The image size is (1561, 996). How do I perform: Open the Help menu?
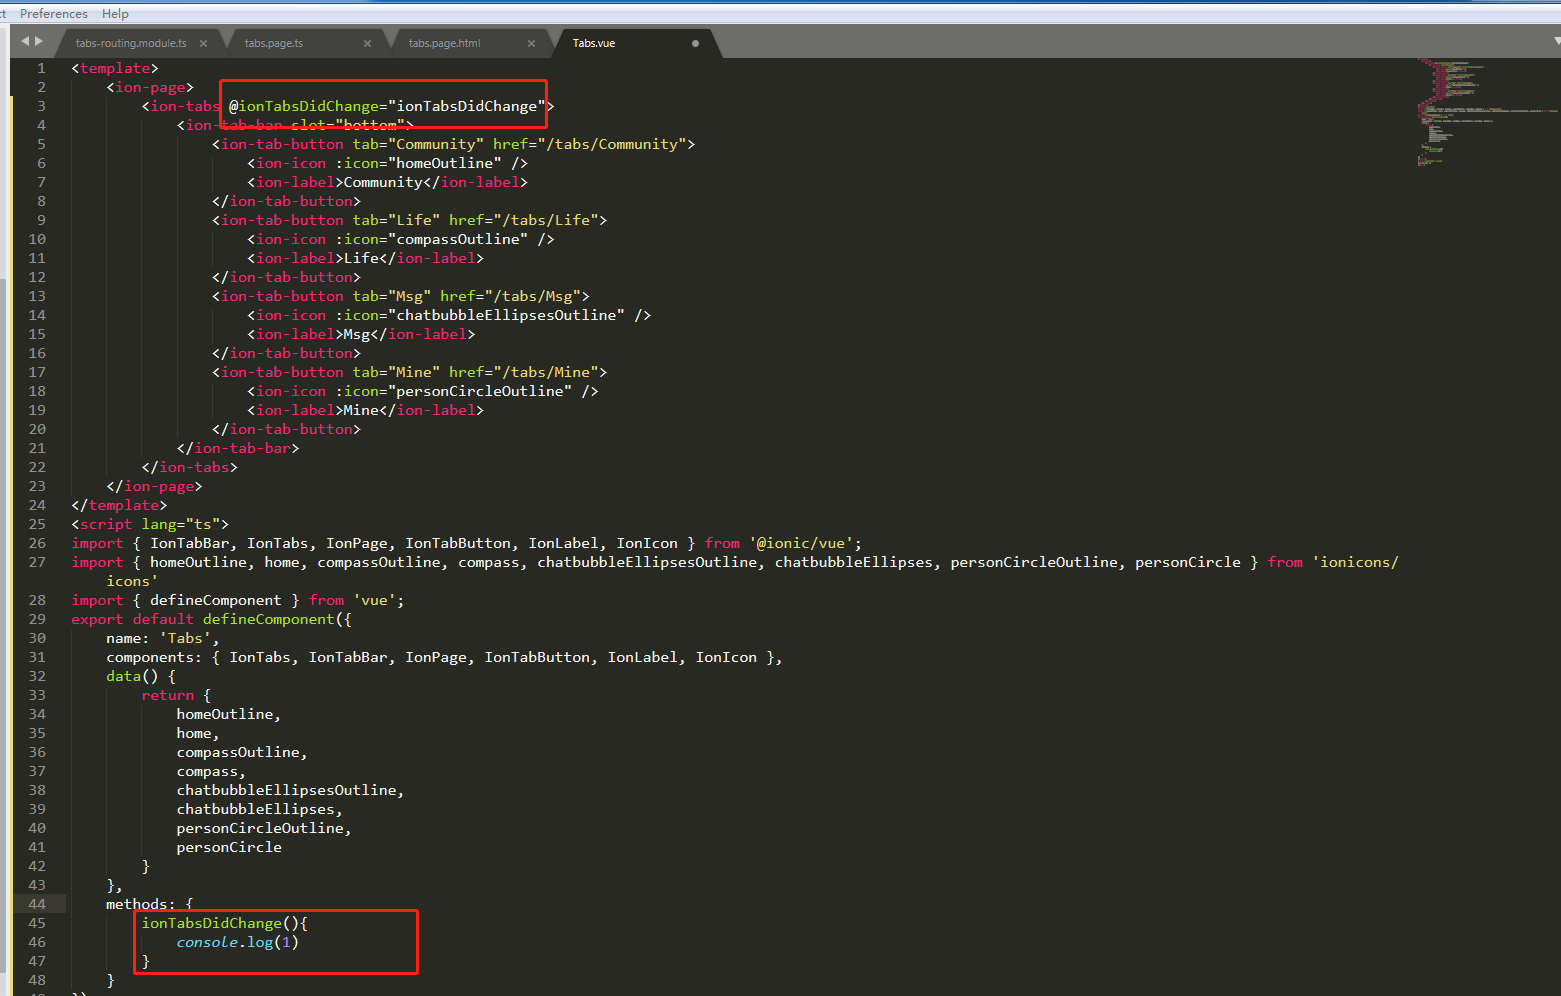point(115,13)
